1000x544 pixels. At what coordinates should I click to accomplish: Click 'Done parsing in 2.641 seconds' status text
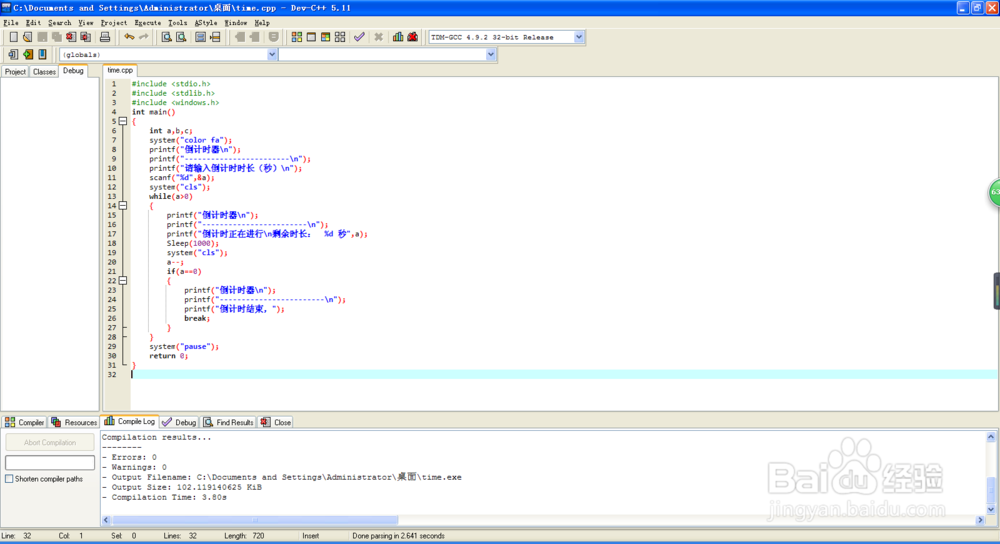click(399, 536)
